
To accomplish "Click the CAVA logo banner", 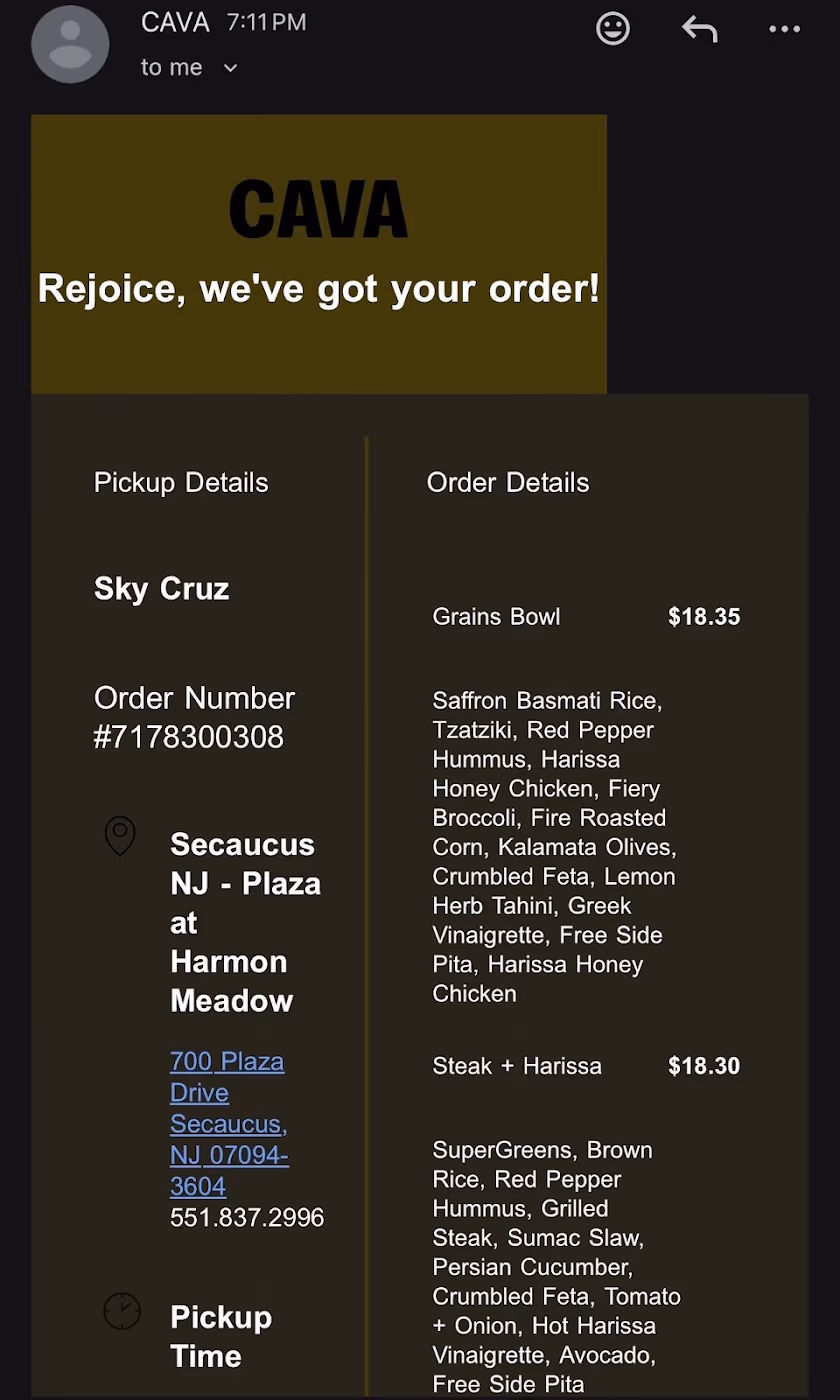I will (x=319, y=254).
